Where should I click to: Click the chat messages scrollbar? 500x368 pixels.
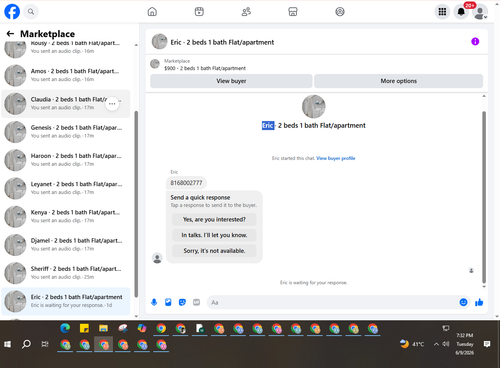[484, 197]
